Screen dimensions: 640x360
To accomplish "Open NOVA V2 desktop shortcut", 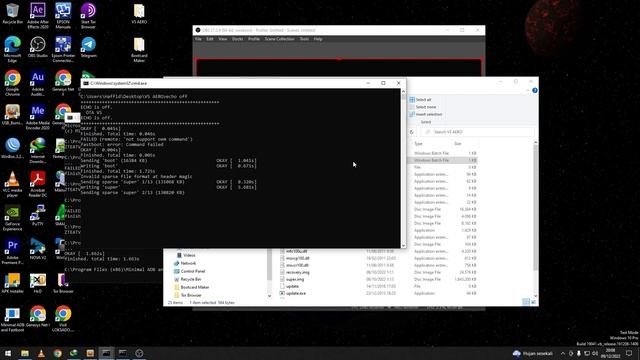I will [x=38, y=249].
